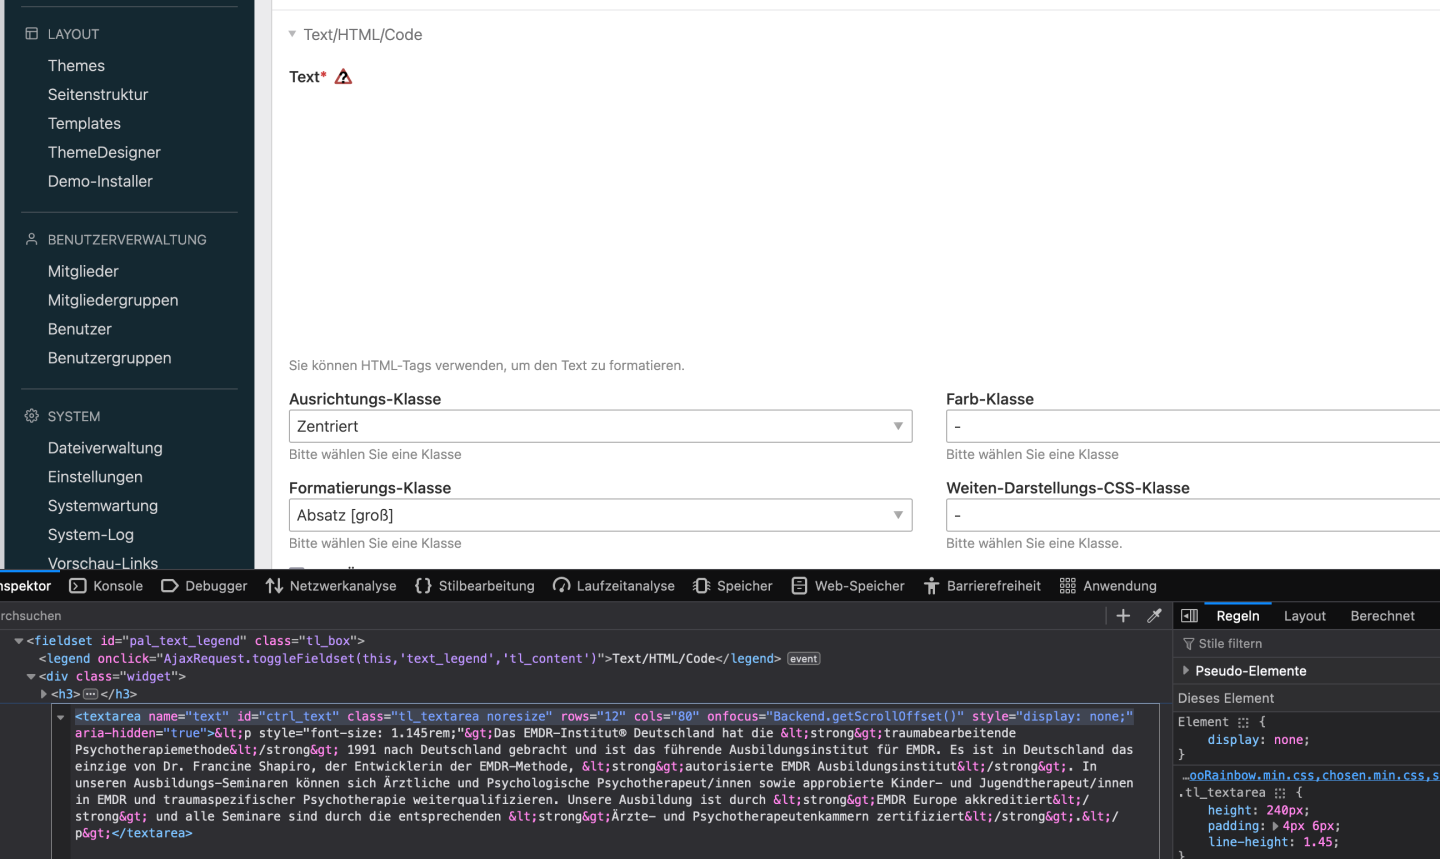Pick a color with the eyedropper icon
This screenshot has width=1440, height=859.
pos(1154,616)
